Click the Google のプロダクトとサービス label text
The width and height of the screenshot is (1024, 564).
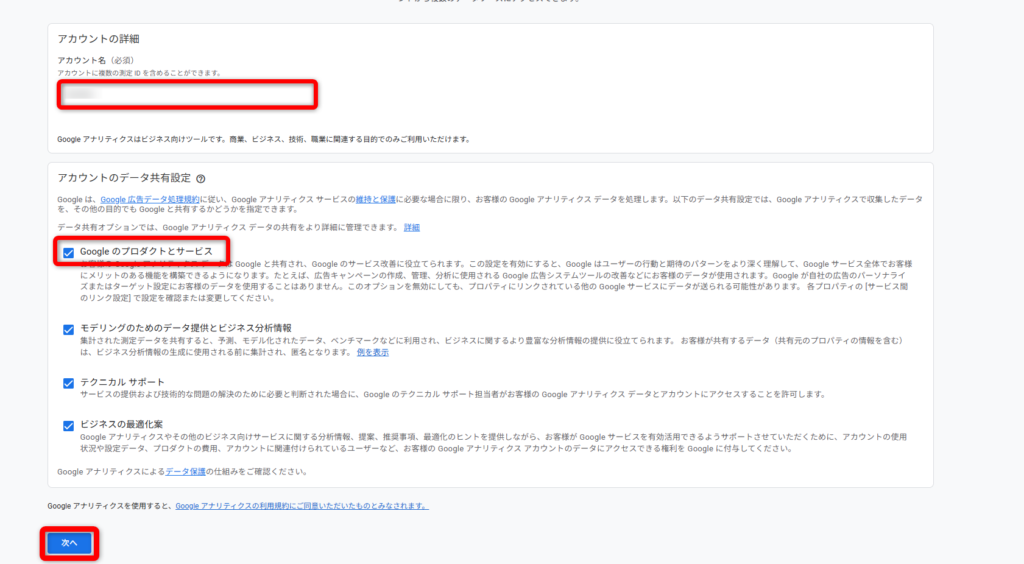point(146,251)
